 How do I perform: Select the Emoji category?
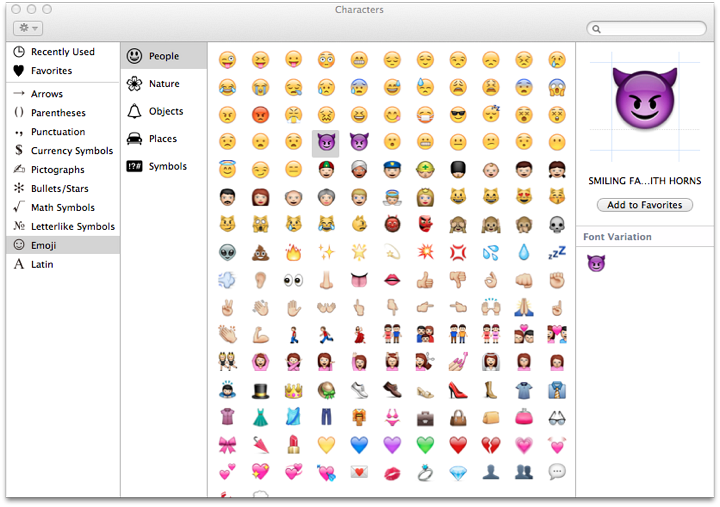tap(63, 245)
